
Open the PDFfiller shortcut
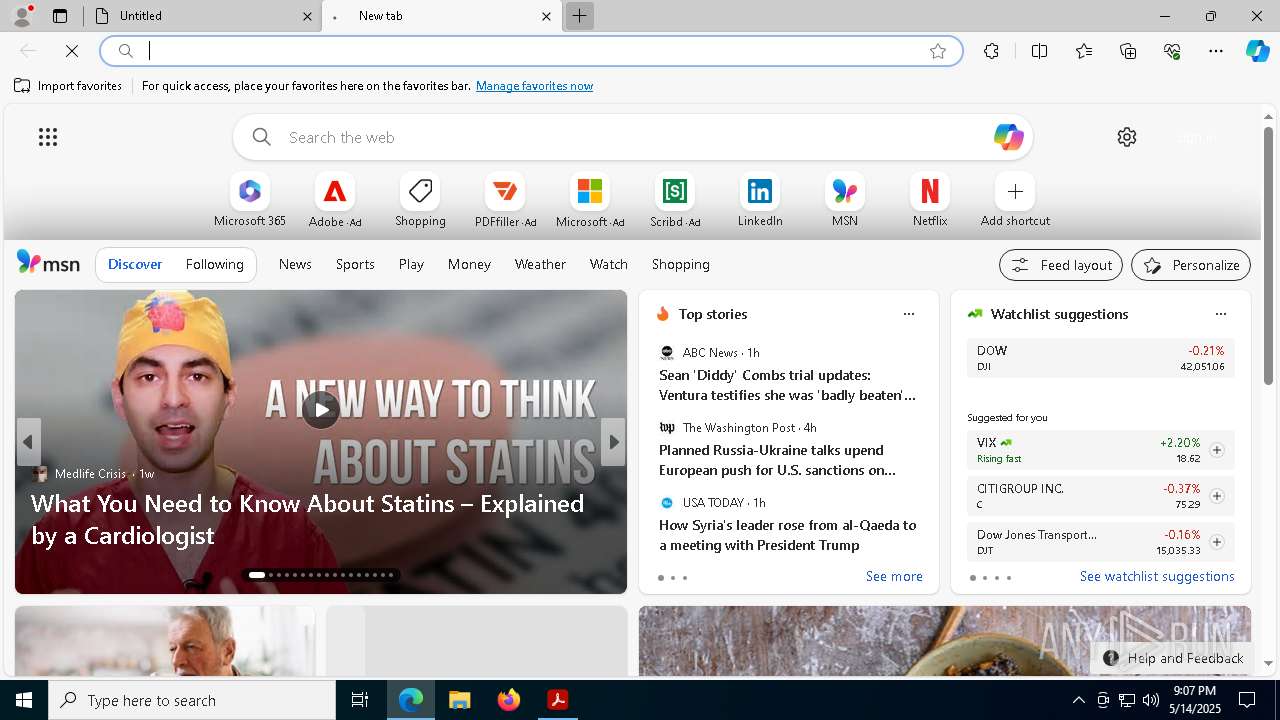[x=505, y=200]
